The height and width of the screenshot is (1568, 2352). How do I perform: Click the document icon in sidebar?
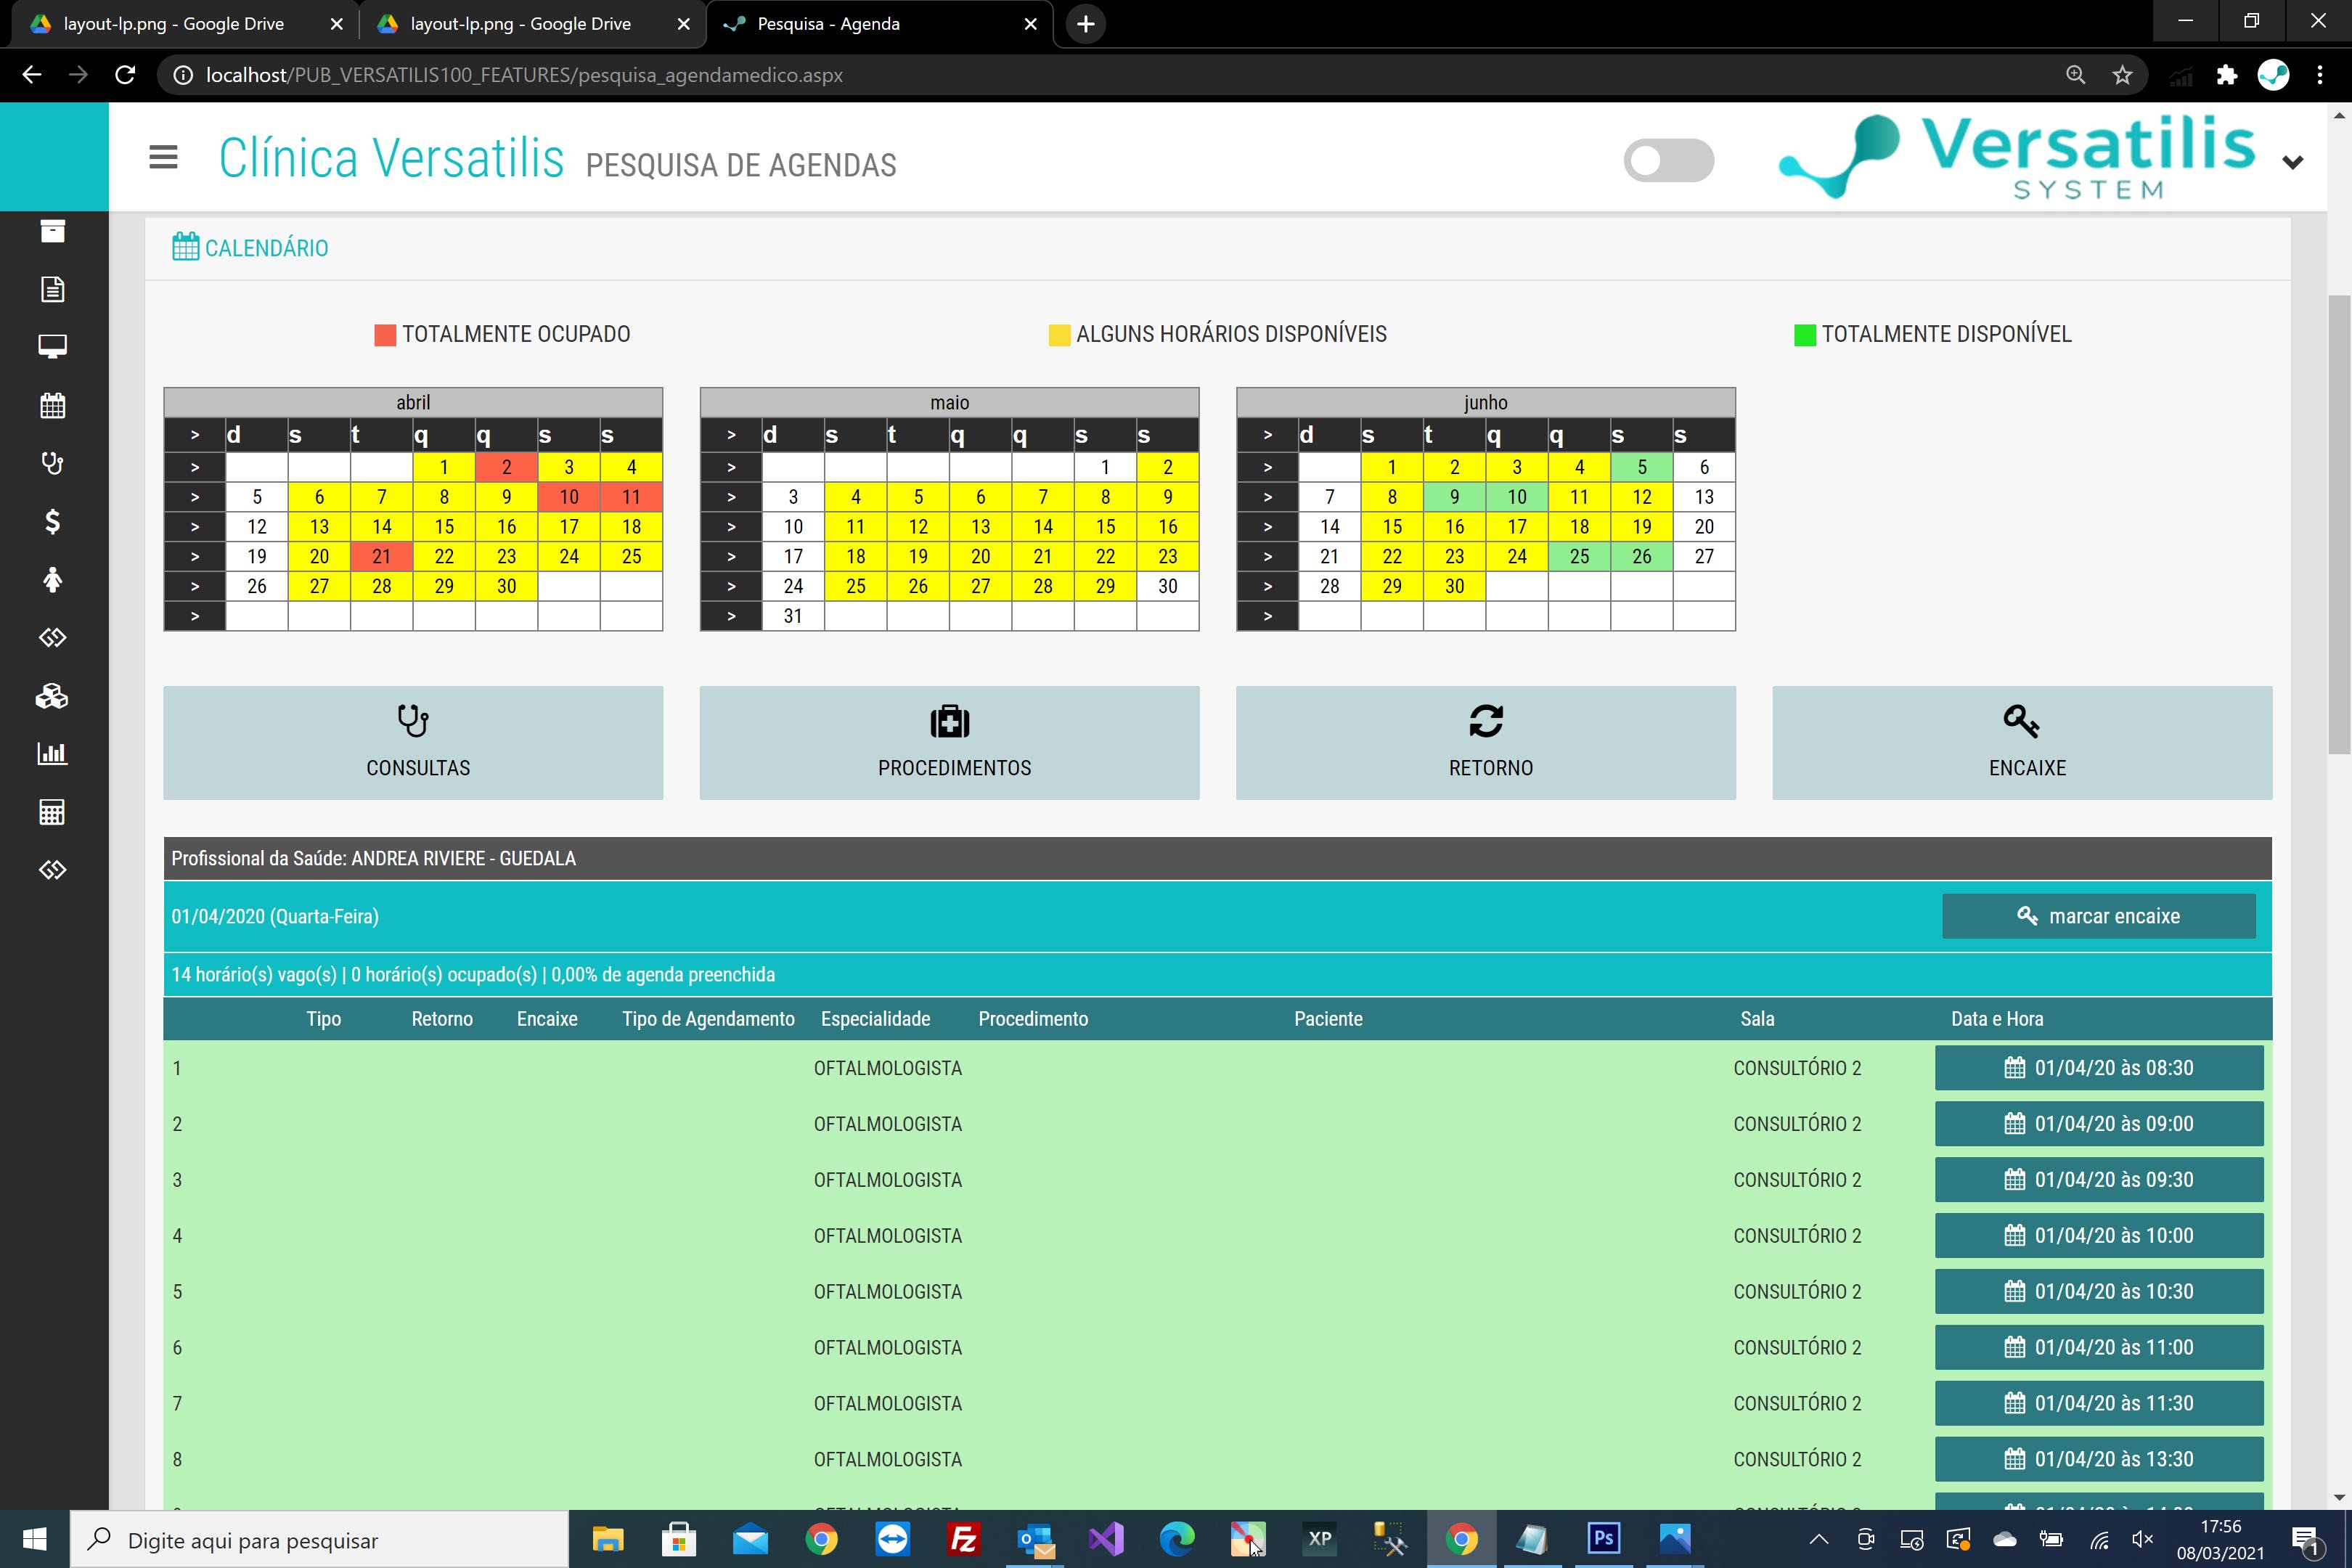click(52, 289)
